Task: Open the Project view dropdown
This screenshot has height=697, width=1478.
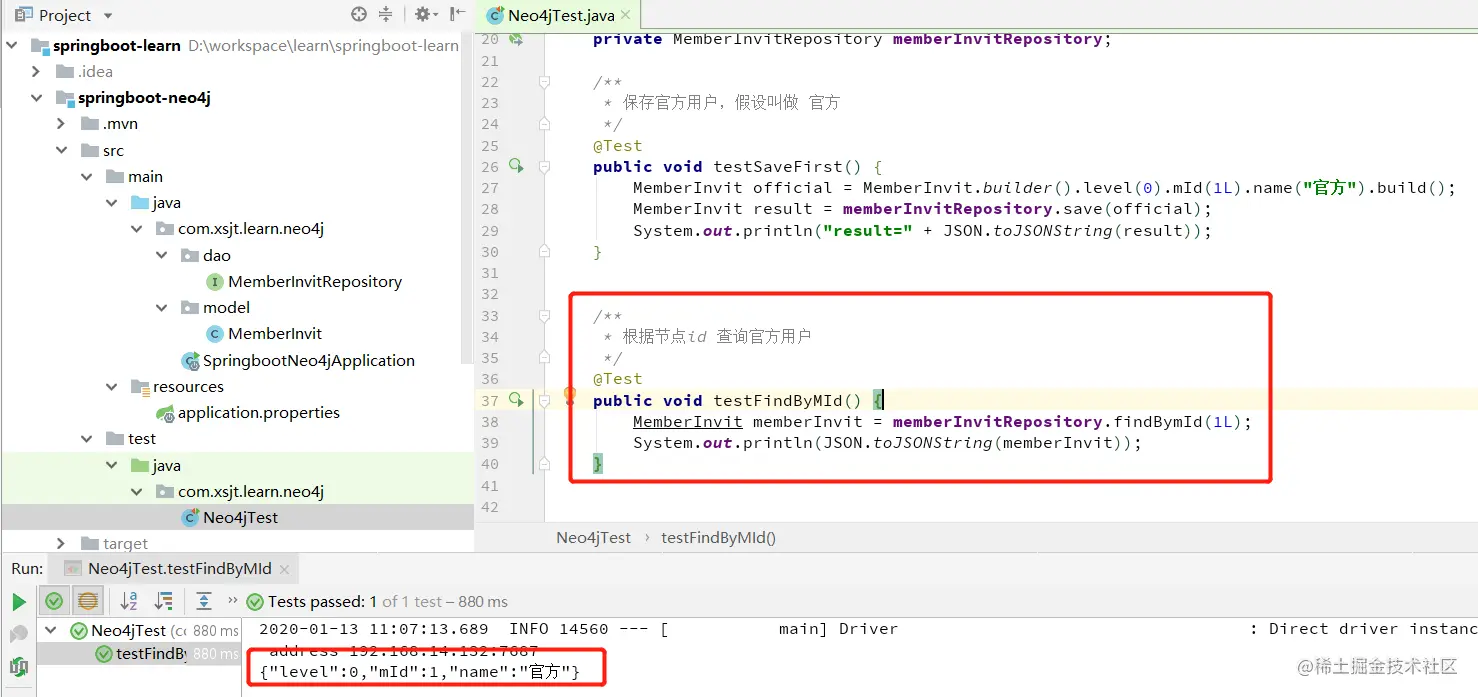Action: [x=108, y=16]
